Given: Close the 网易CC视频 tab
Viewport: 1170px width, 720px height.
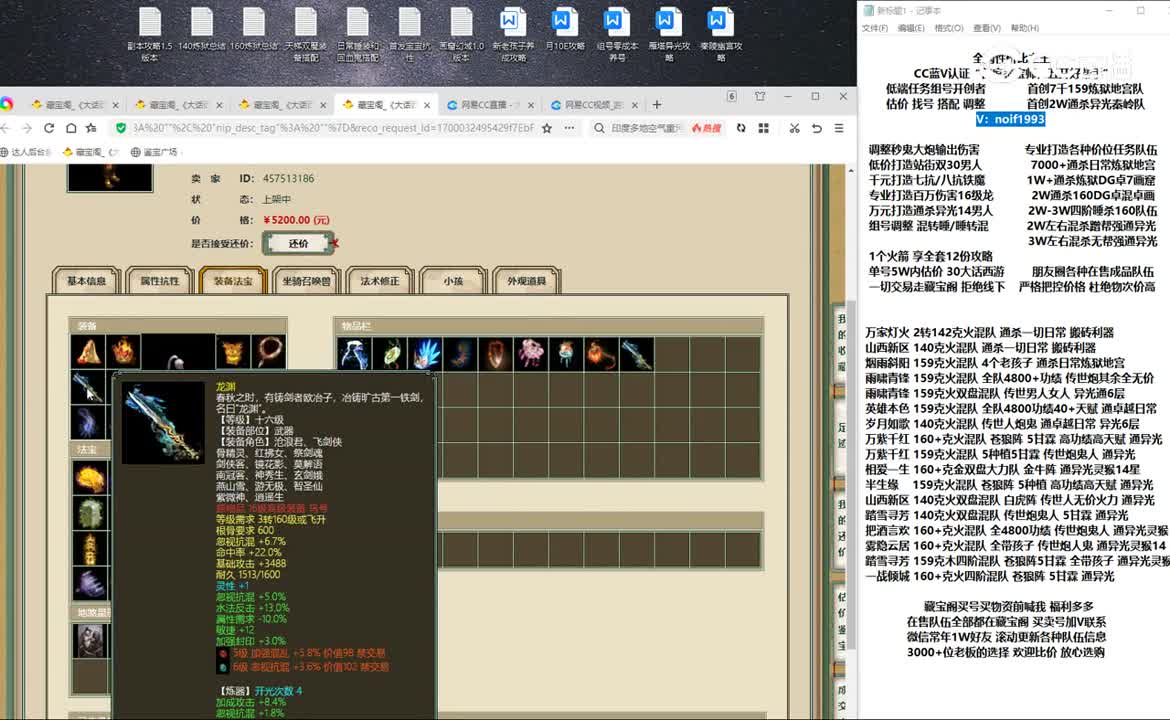Looking at the screenshot, I should (x=634, y=105).
